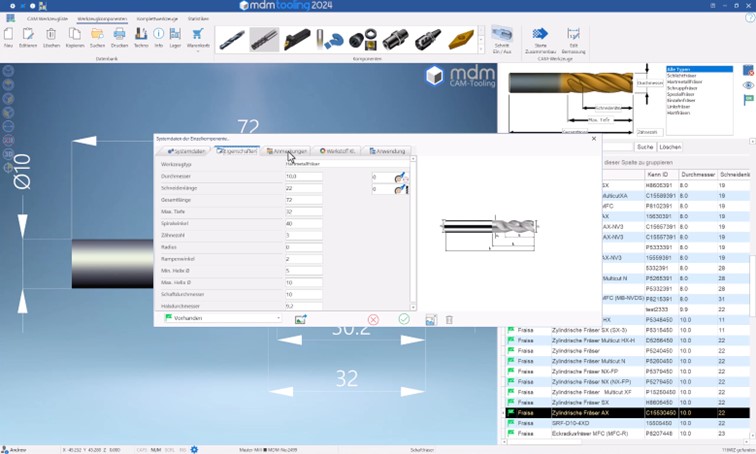Viewport: 756px width, 454px height.
Task: Select the turning tool holder component icon
Action: (297, 40)
